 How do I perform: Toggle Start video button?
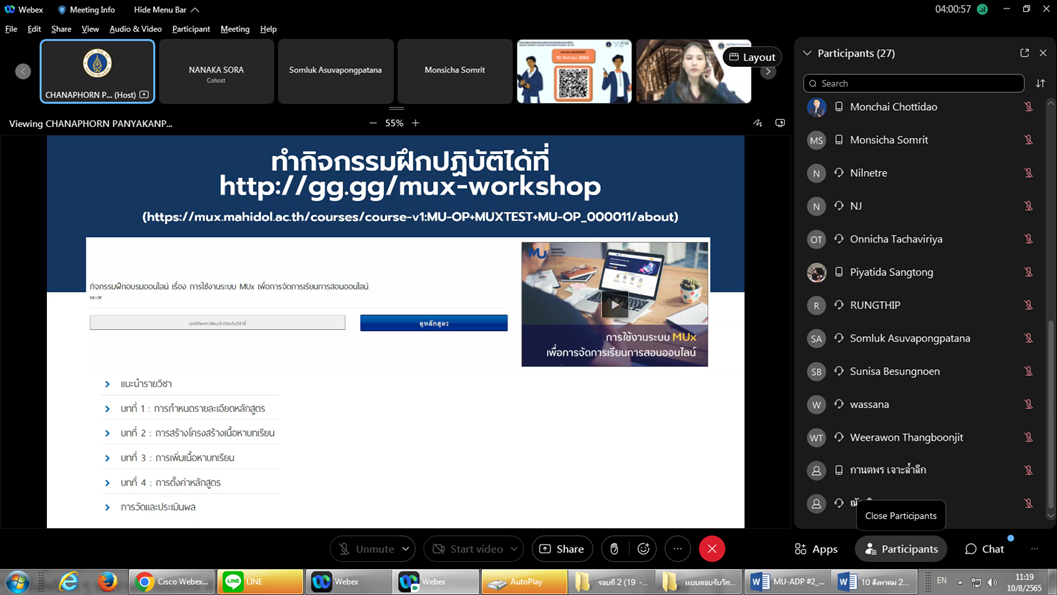[x=467, y=549]
